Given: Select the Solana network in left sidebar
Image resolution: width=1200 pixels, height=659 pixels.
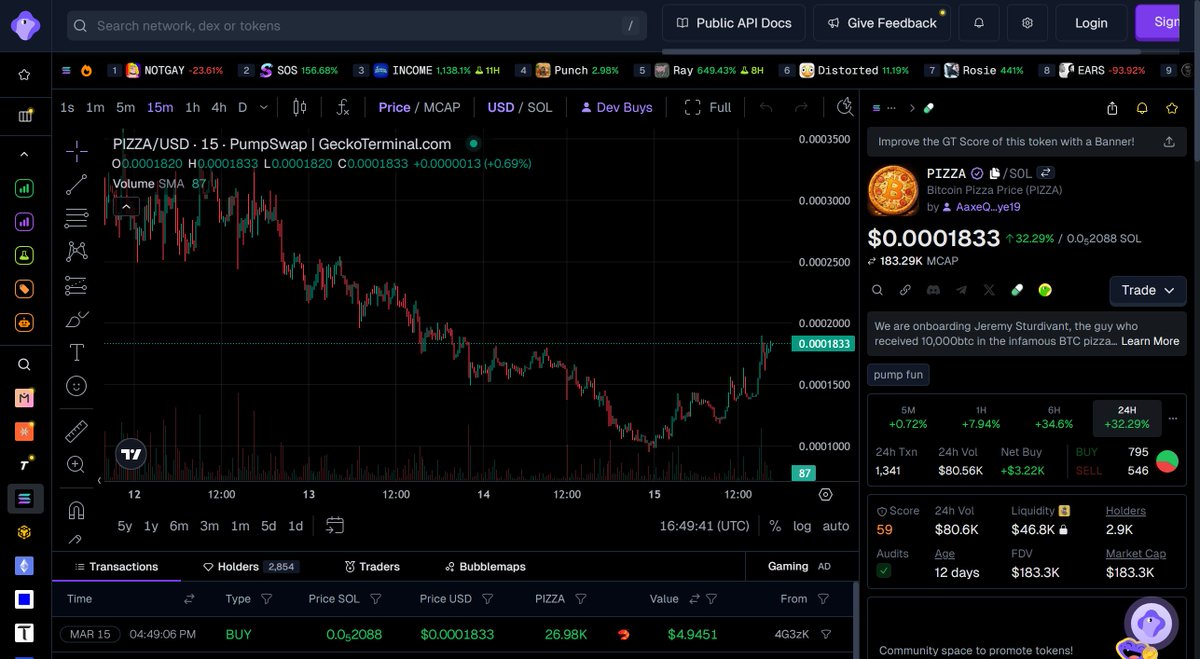Looking at the screenshot, I should click(24, 498).
